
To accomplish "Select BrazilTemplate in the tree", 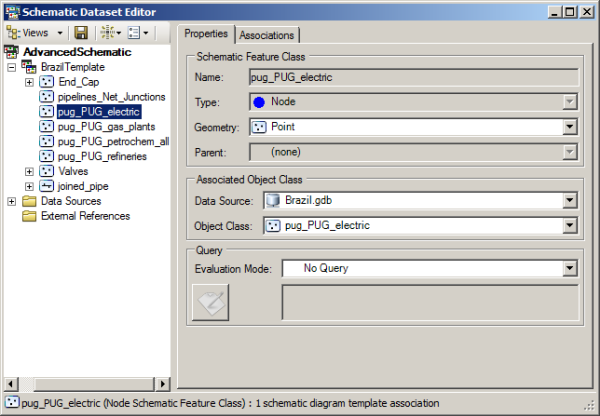I will pyautogui.click(x=73, y=67).
